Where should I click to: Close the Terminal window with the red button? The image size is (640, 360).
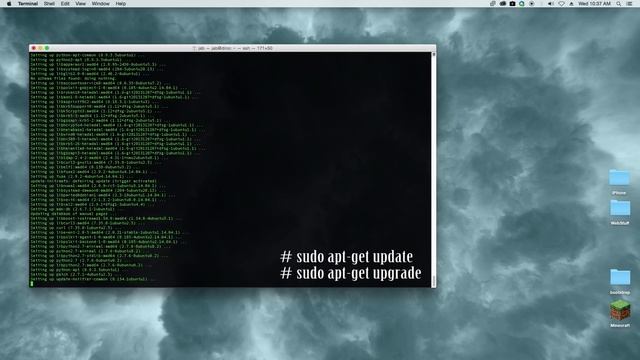pos(34,48)
